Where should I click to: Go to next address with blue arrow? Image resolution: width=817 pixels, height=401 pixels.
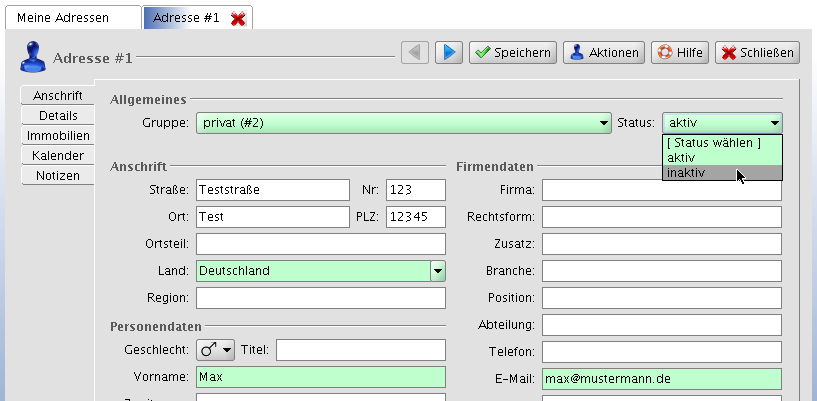coord(448,53)
